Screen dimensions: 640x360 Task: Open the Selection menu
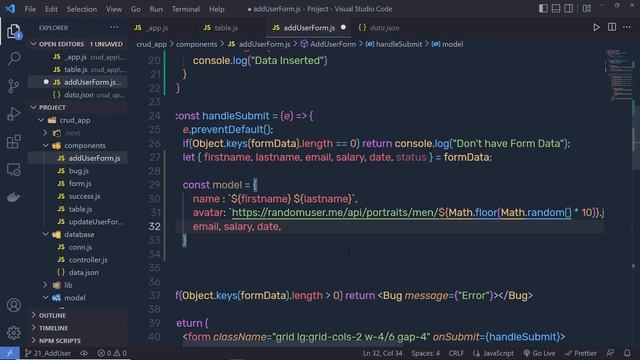coord(82,9)
